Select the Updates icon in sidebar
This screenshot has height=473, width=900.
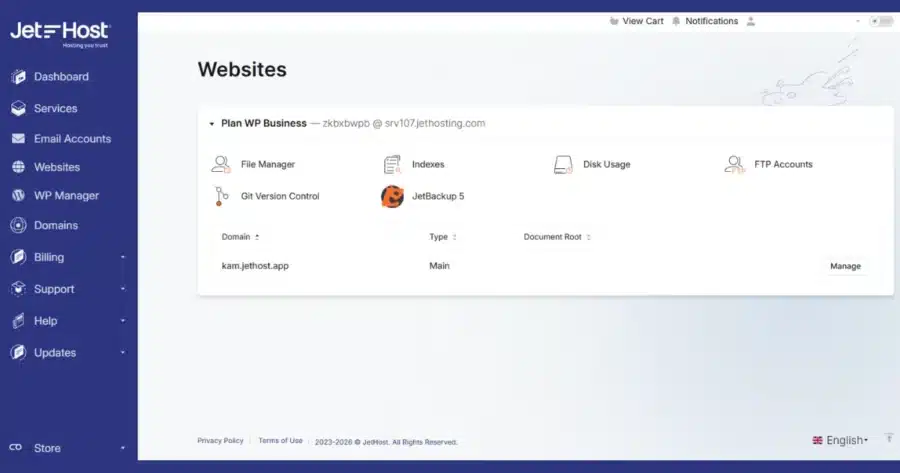point(18,352)
